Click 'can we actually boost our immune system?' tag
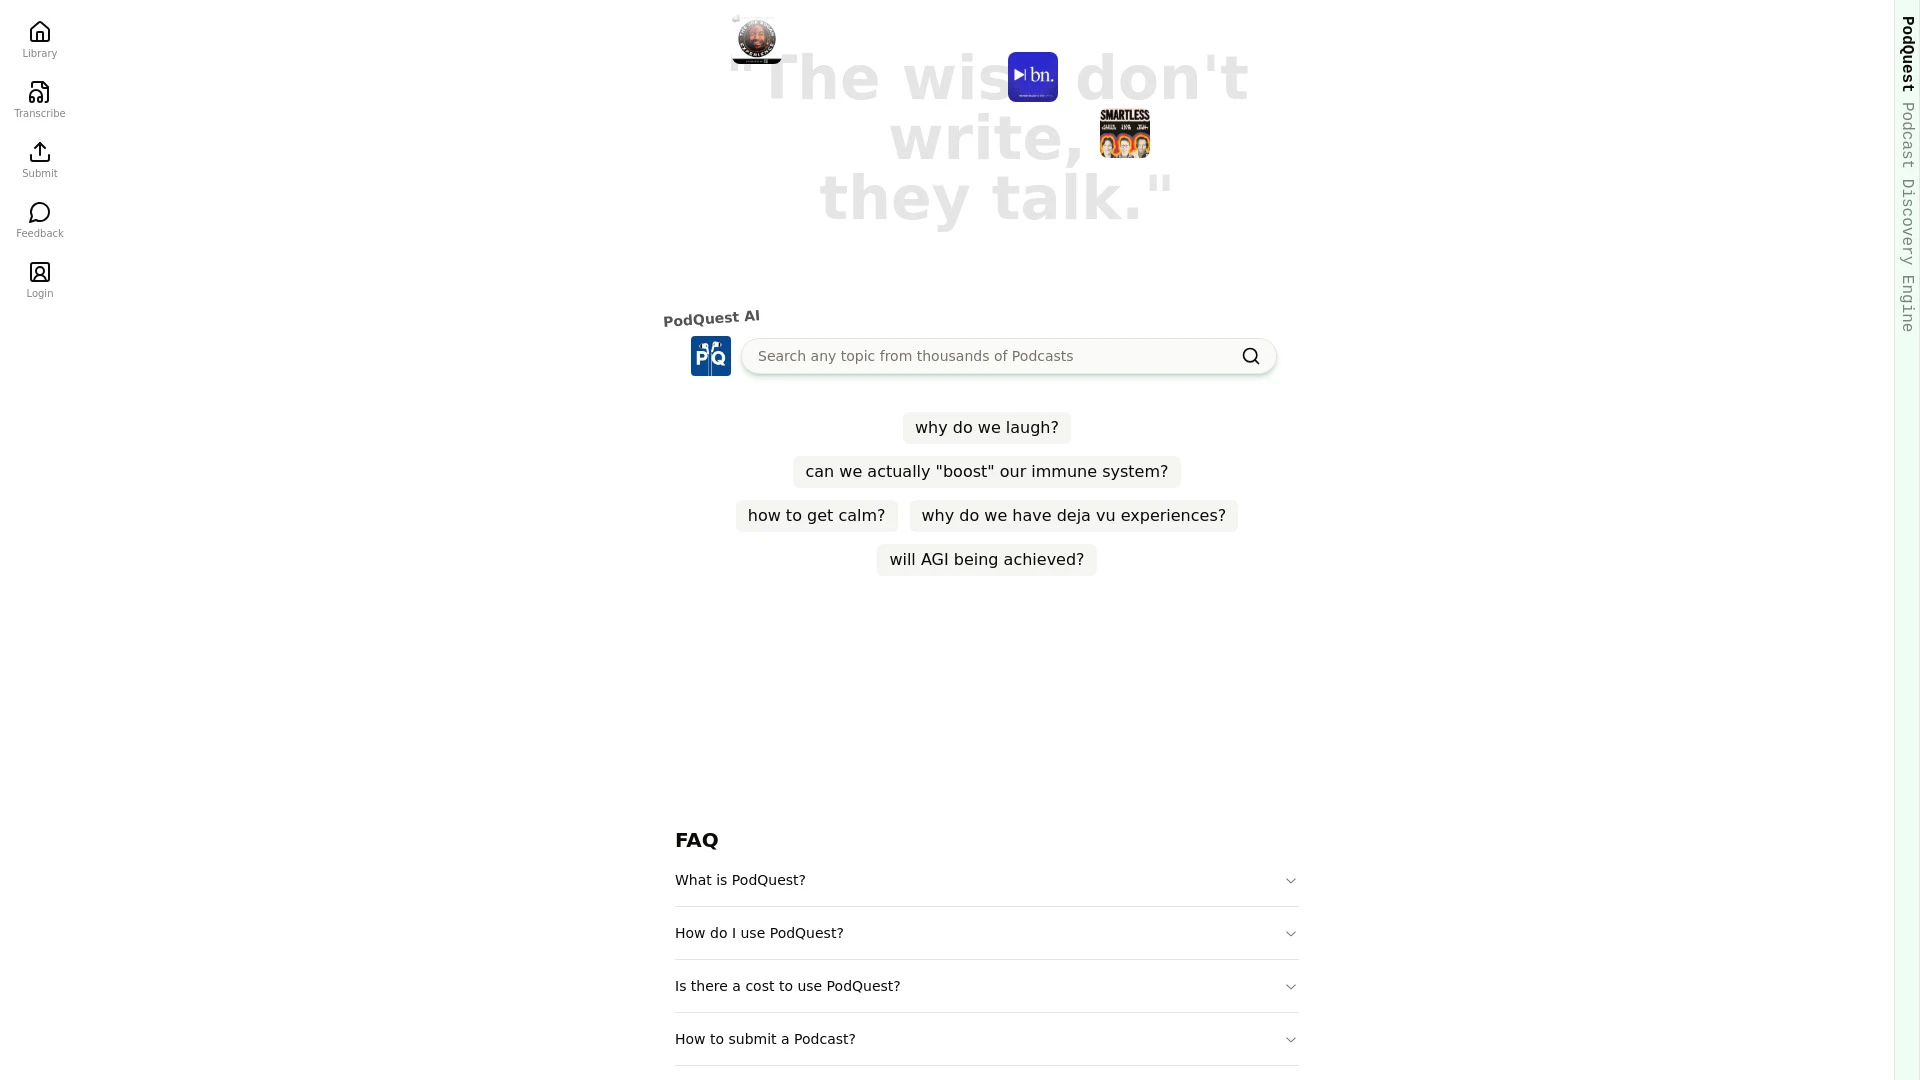The height and width of the screenshot is (1080, 1920). [986, 471]
